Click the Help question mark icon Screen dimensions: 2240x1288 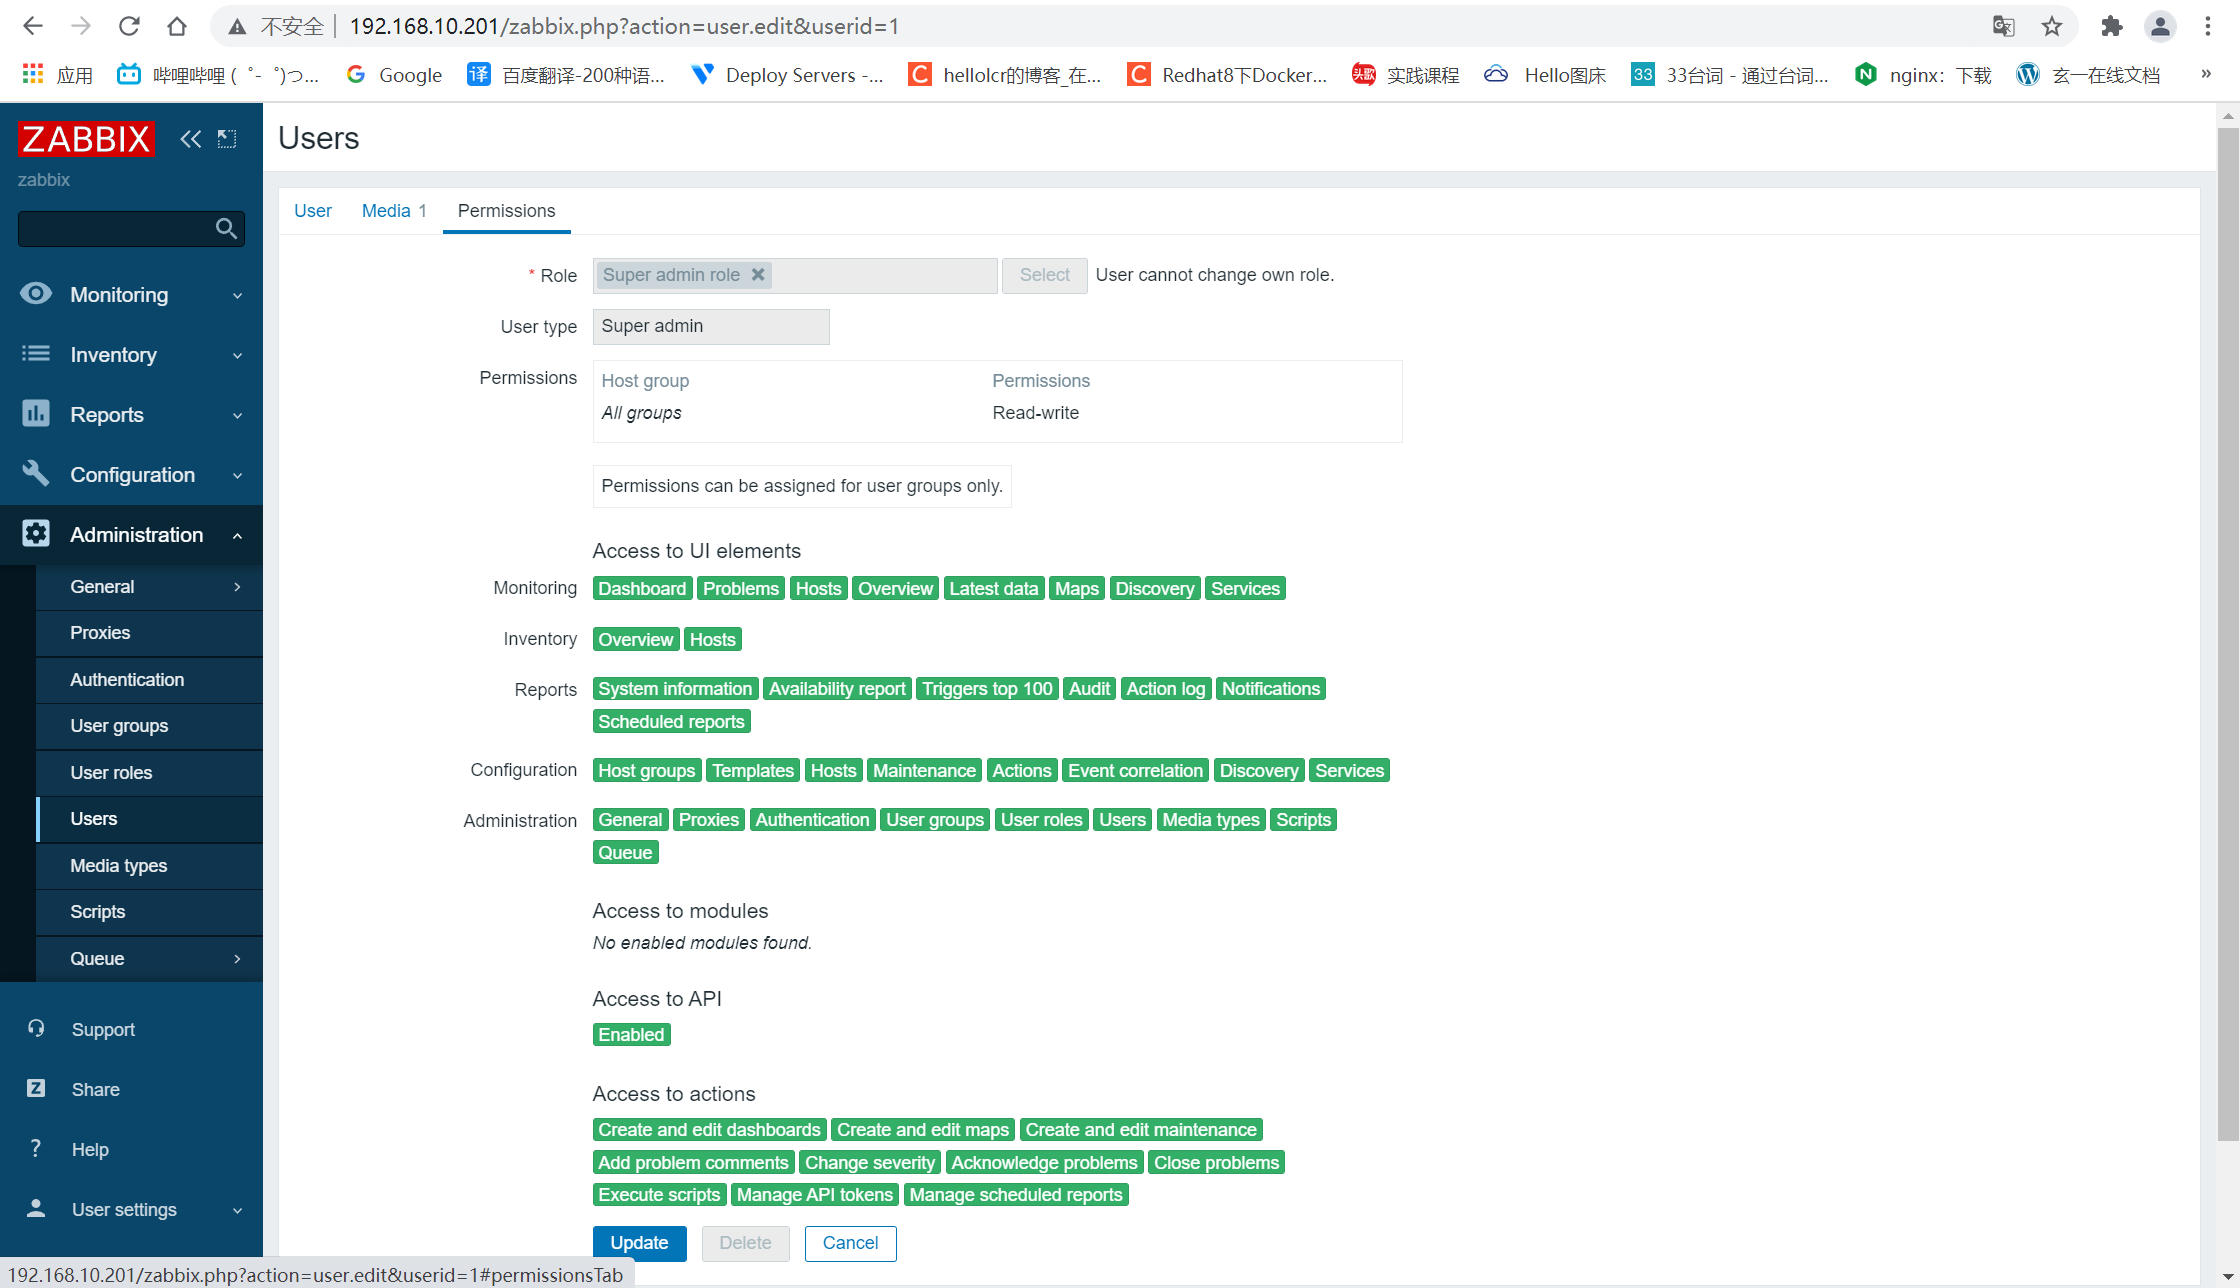point(36,1148)
